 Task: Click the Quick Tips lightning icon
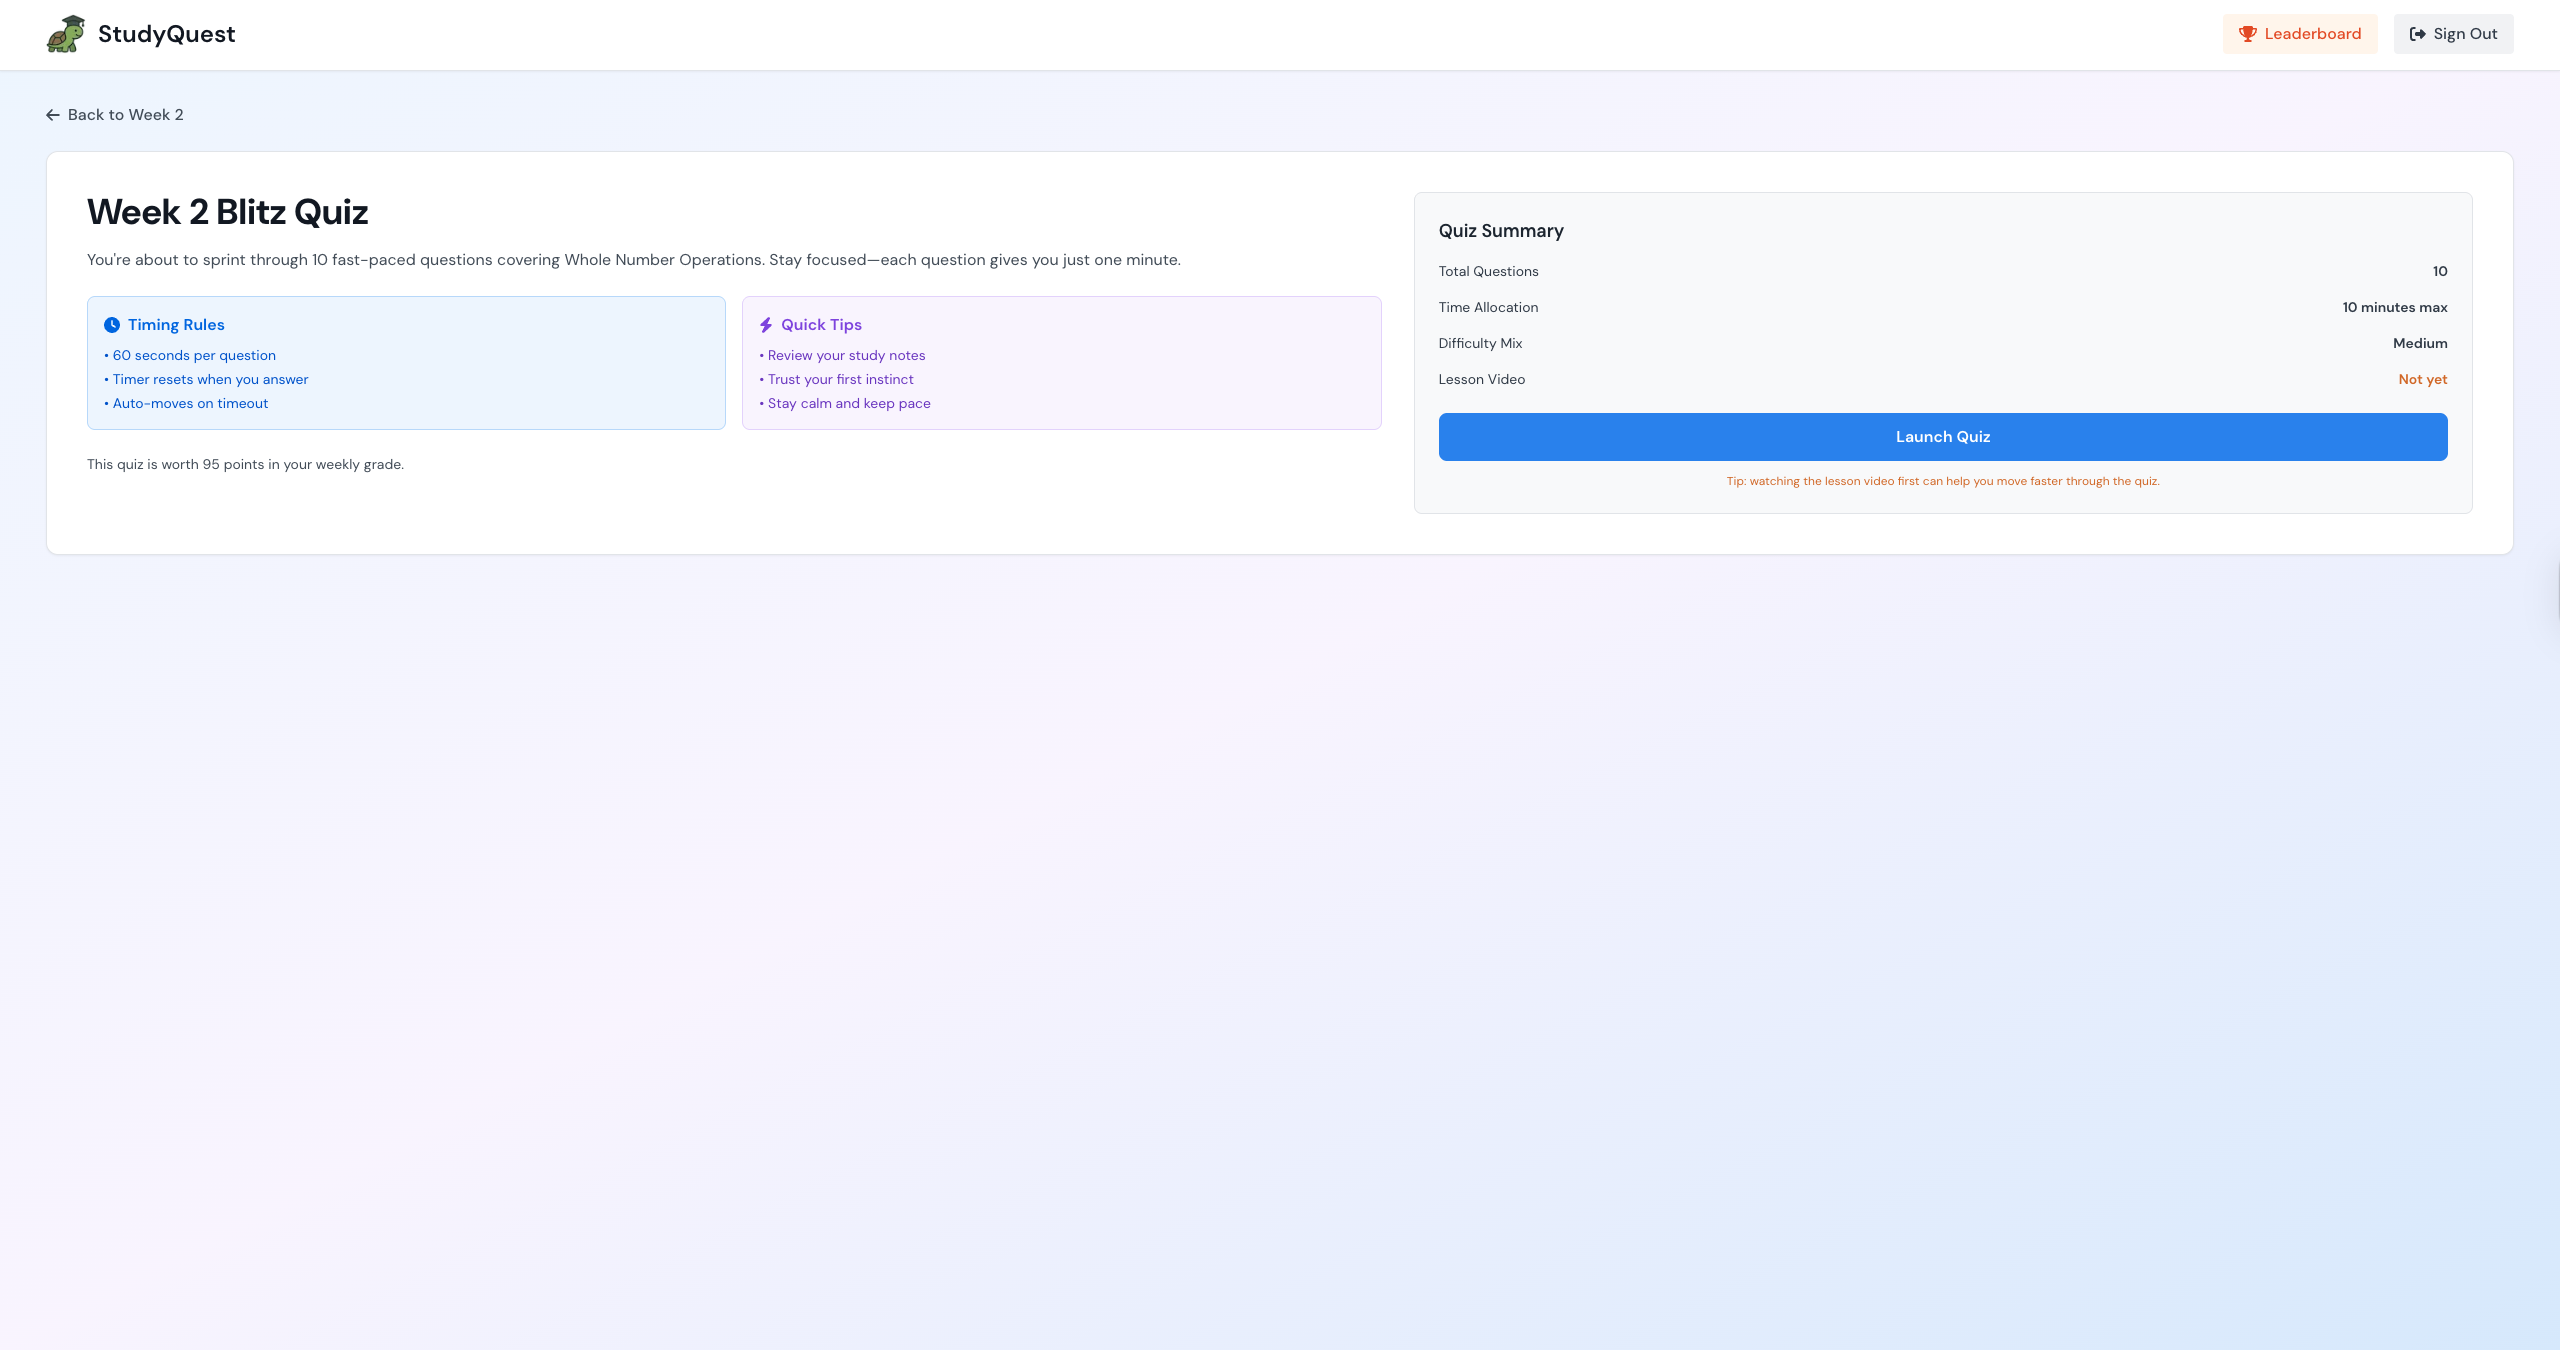(766, 325)
